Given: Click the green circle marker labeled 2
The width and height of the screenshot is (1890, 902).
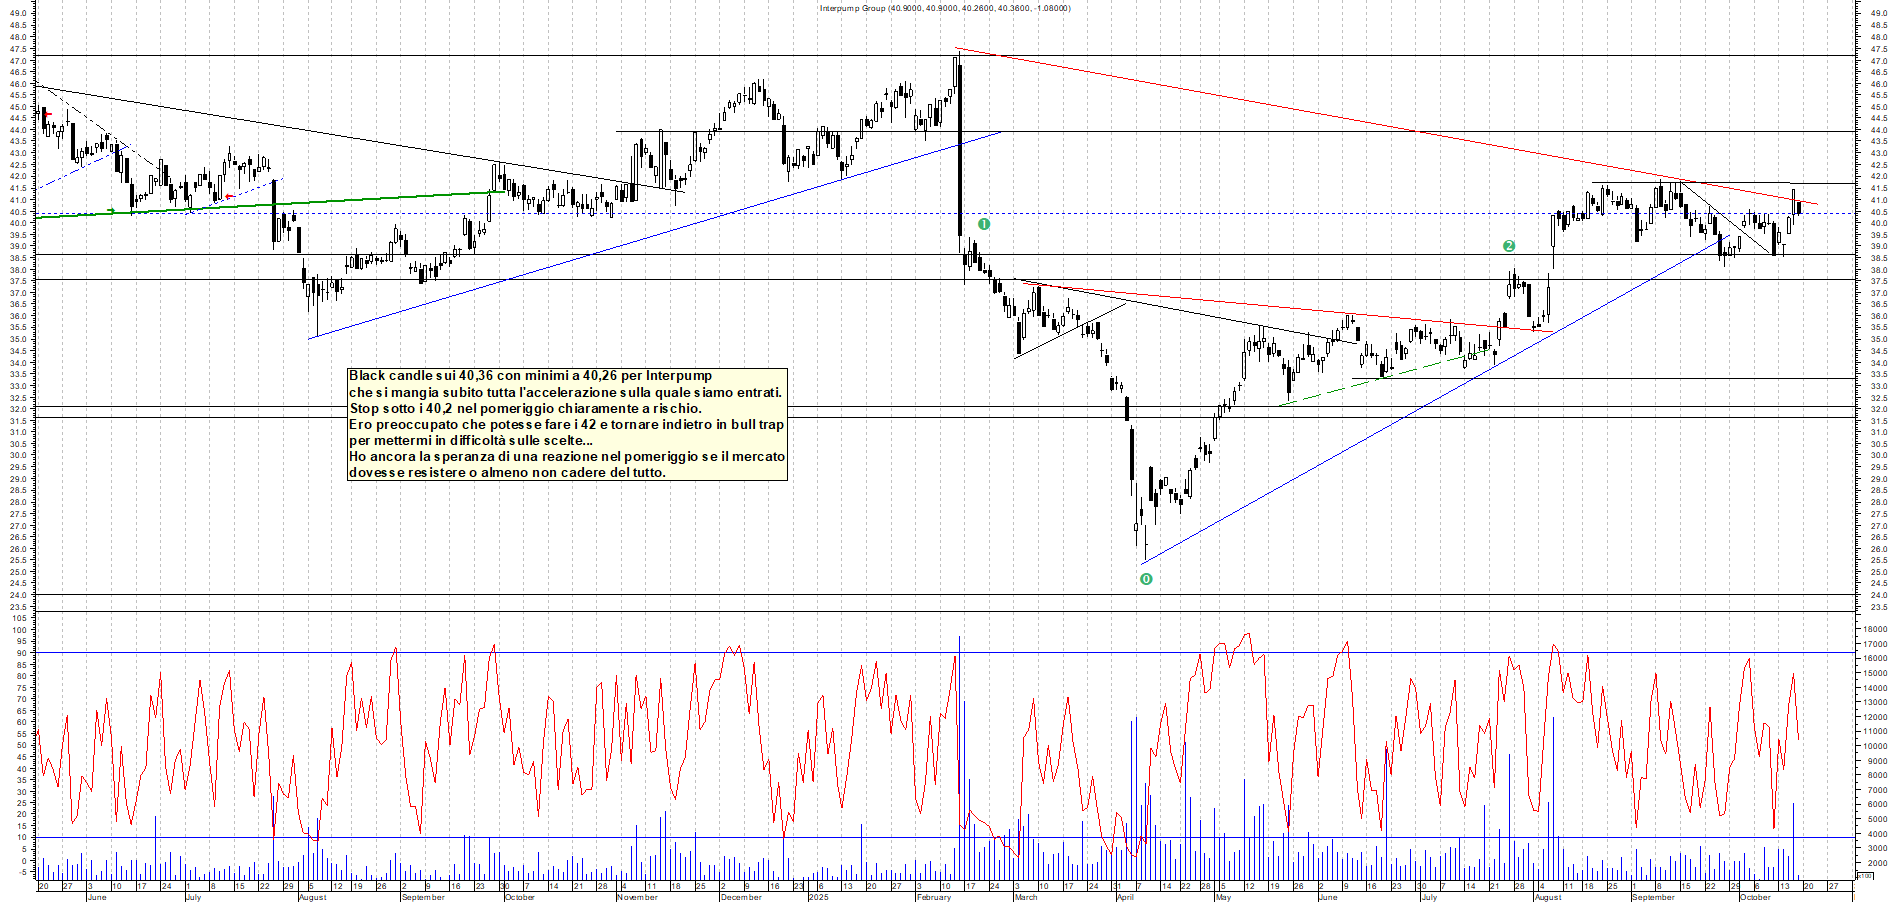Looking at the screenshot, I should [x=1509, y=246].
